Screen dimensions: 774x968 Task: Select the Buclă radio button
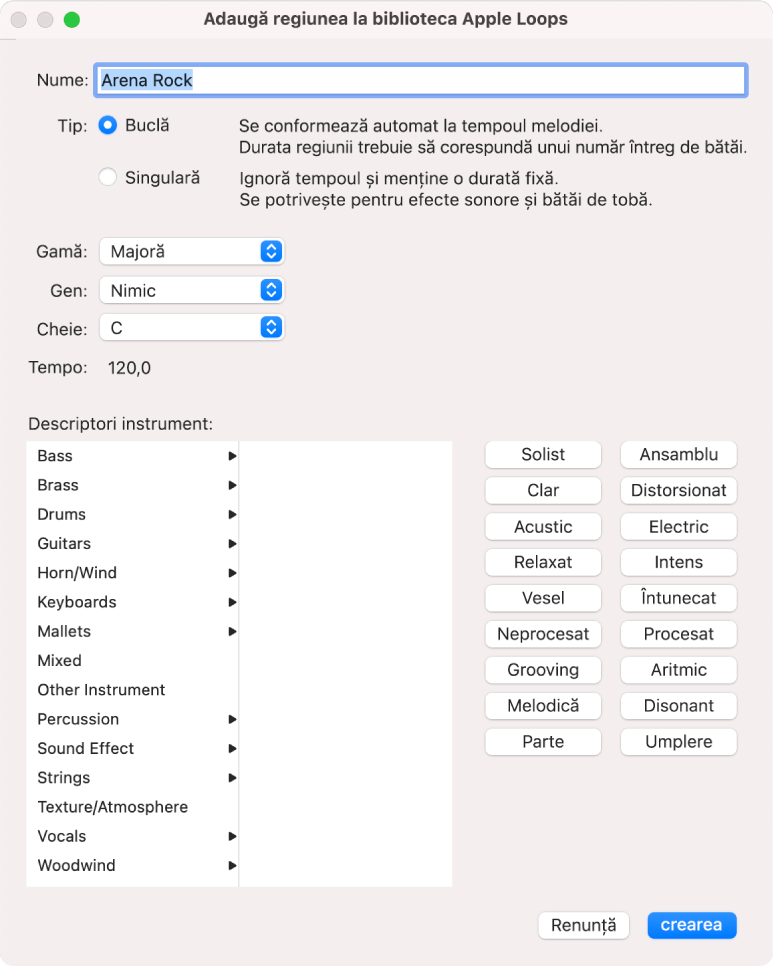pos(107,126)
